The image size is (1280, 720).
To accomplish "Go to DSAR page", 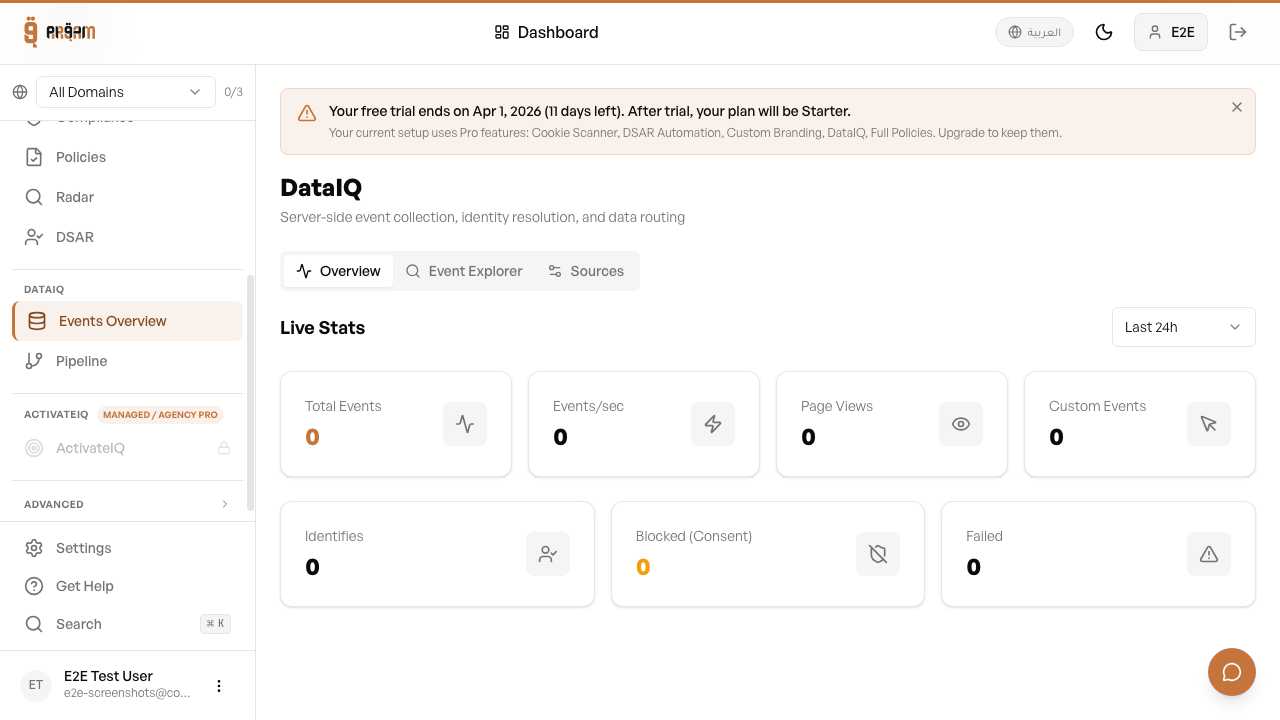I will coord(127,237).
